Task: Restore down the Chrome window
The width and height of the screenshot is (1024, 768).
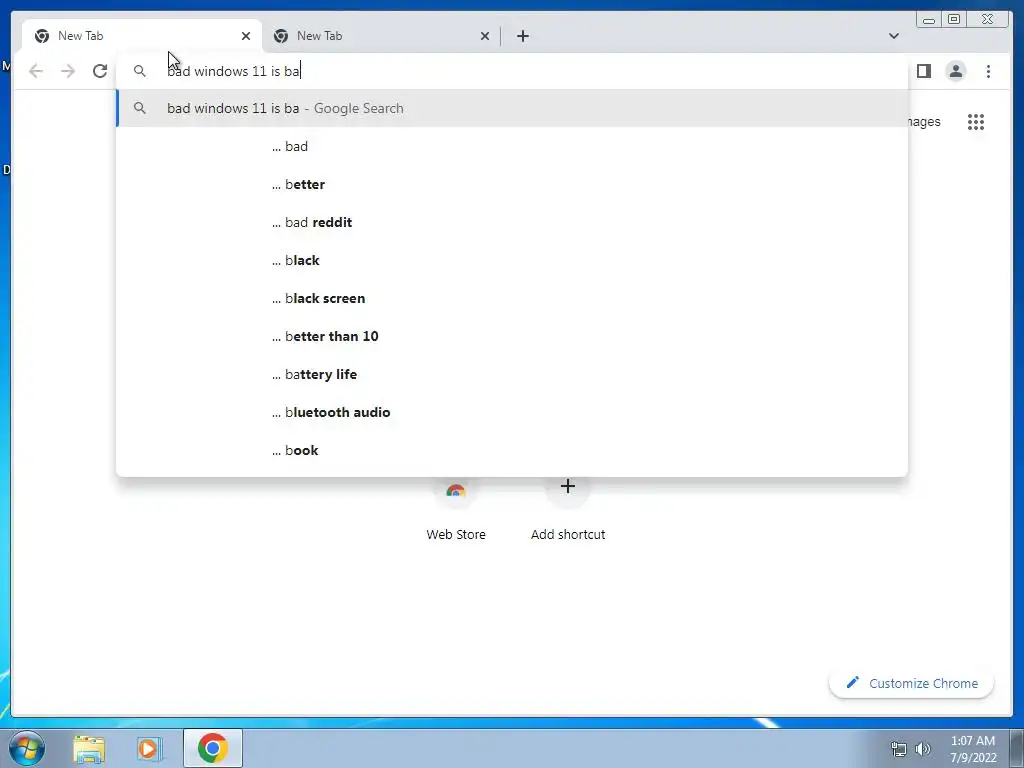Action: pos(953,20)
